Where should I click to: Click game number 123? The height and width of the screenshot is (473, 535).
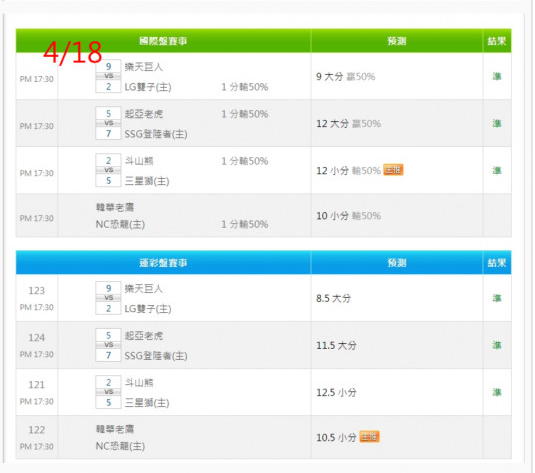[37, 290]
